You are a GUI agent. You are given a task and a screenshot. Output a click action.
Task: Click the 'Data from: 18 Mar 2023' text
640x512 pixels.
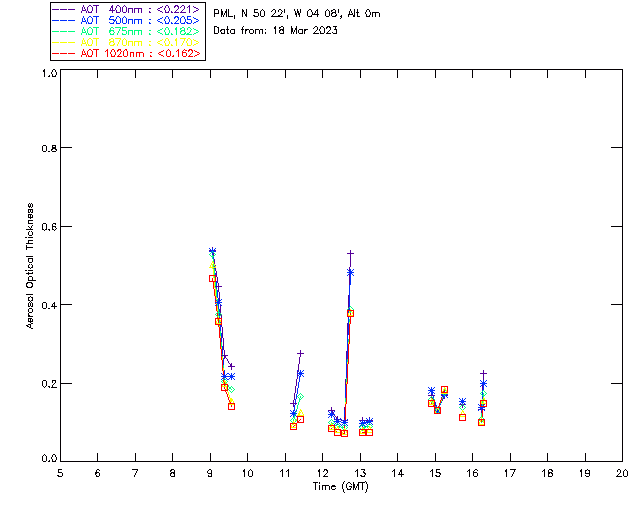(275, 30)
